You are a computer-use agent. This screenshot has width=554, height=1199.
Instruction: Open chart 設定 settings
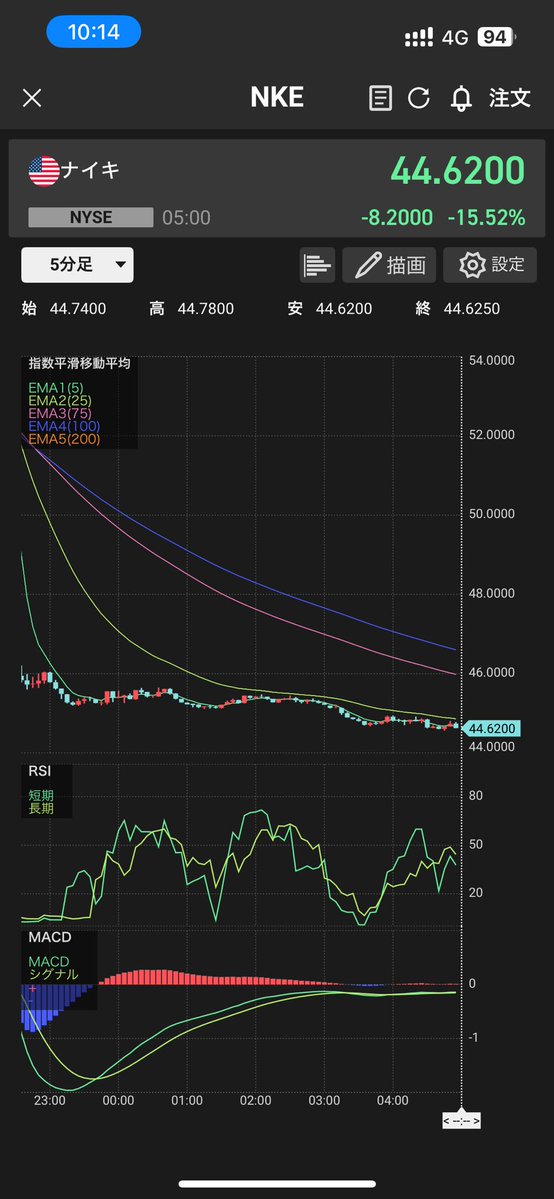point(490,265)
